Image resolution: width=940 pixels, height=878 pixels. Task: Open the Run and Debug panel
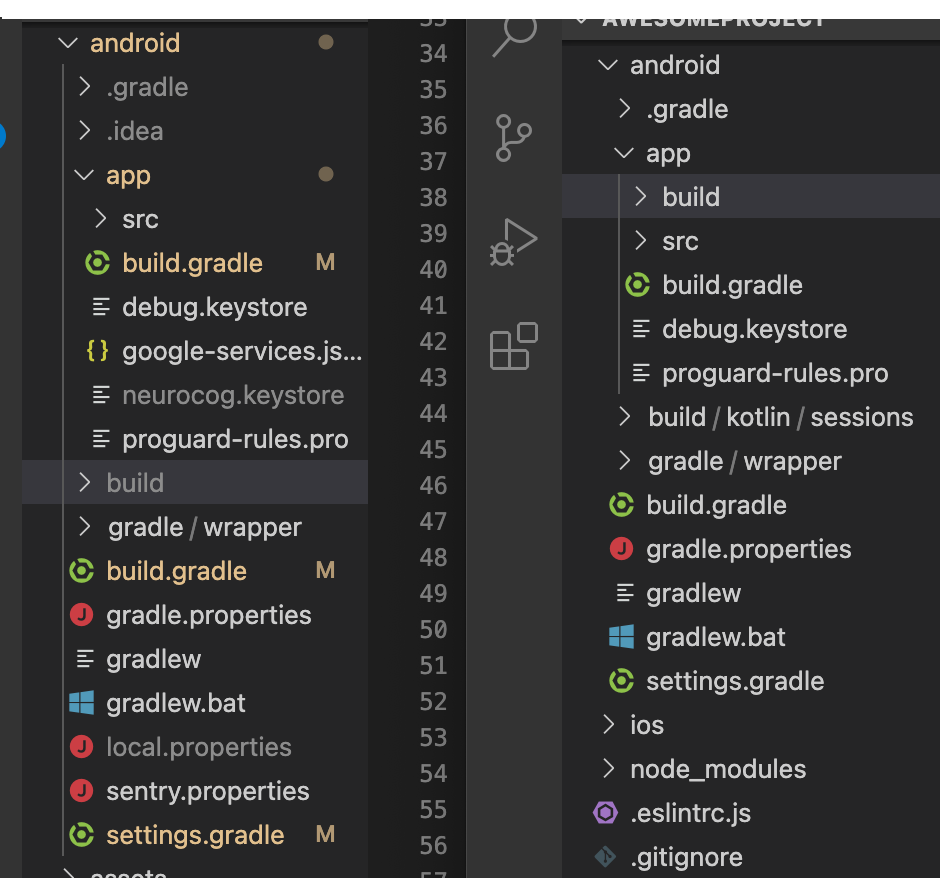point(512,241)
